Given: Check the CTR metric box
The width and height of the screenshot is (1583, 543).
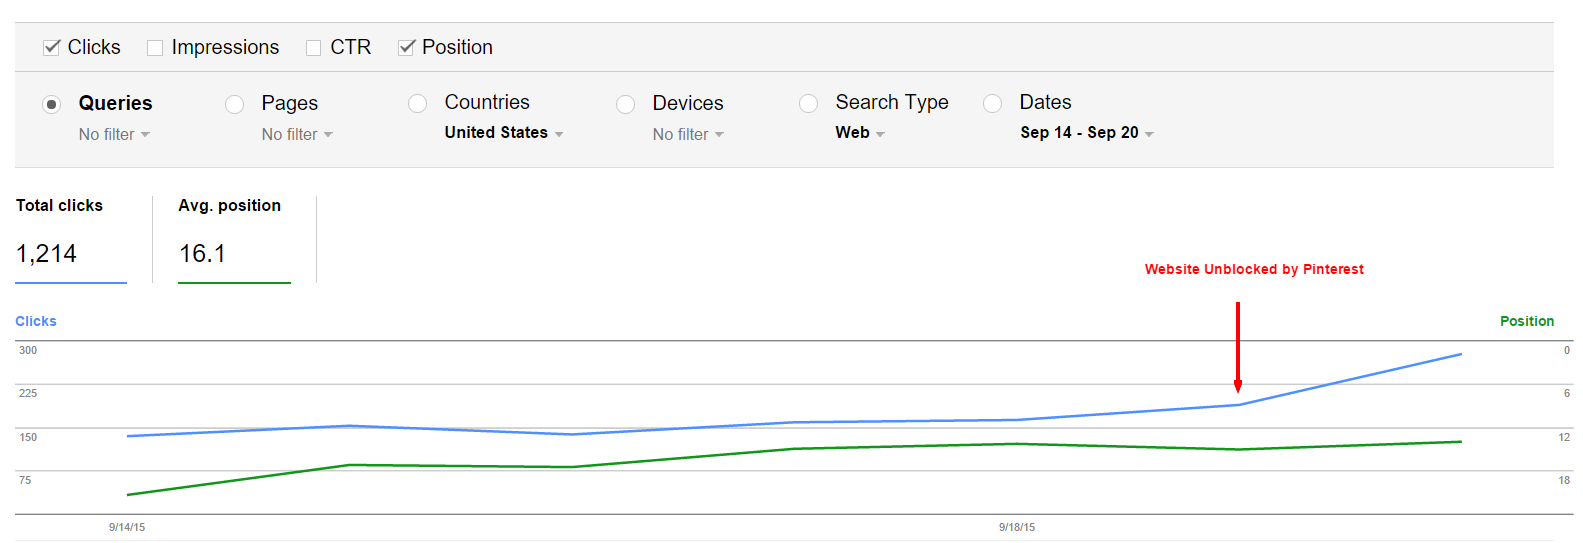Looking at the screenshot, I should point(314,48).
